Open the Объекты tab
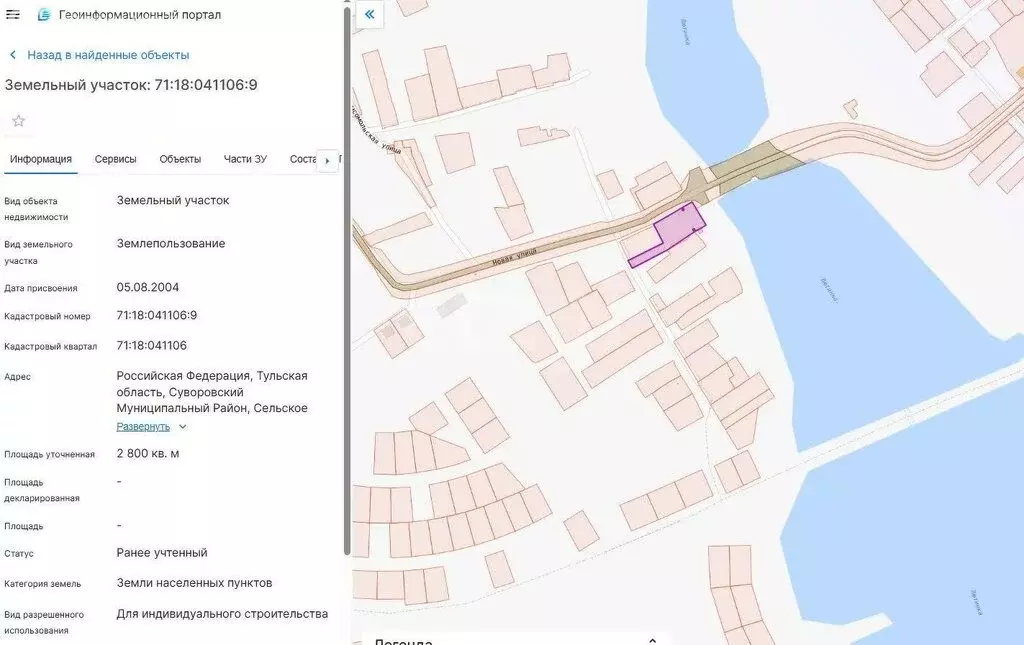1024x645 pixels. coord(180,159)
